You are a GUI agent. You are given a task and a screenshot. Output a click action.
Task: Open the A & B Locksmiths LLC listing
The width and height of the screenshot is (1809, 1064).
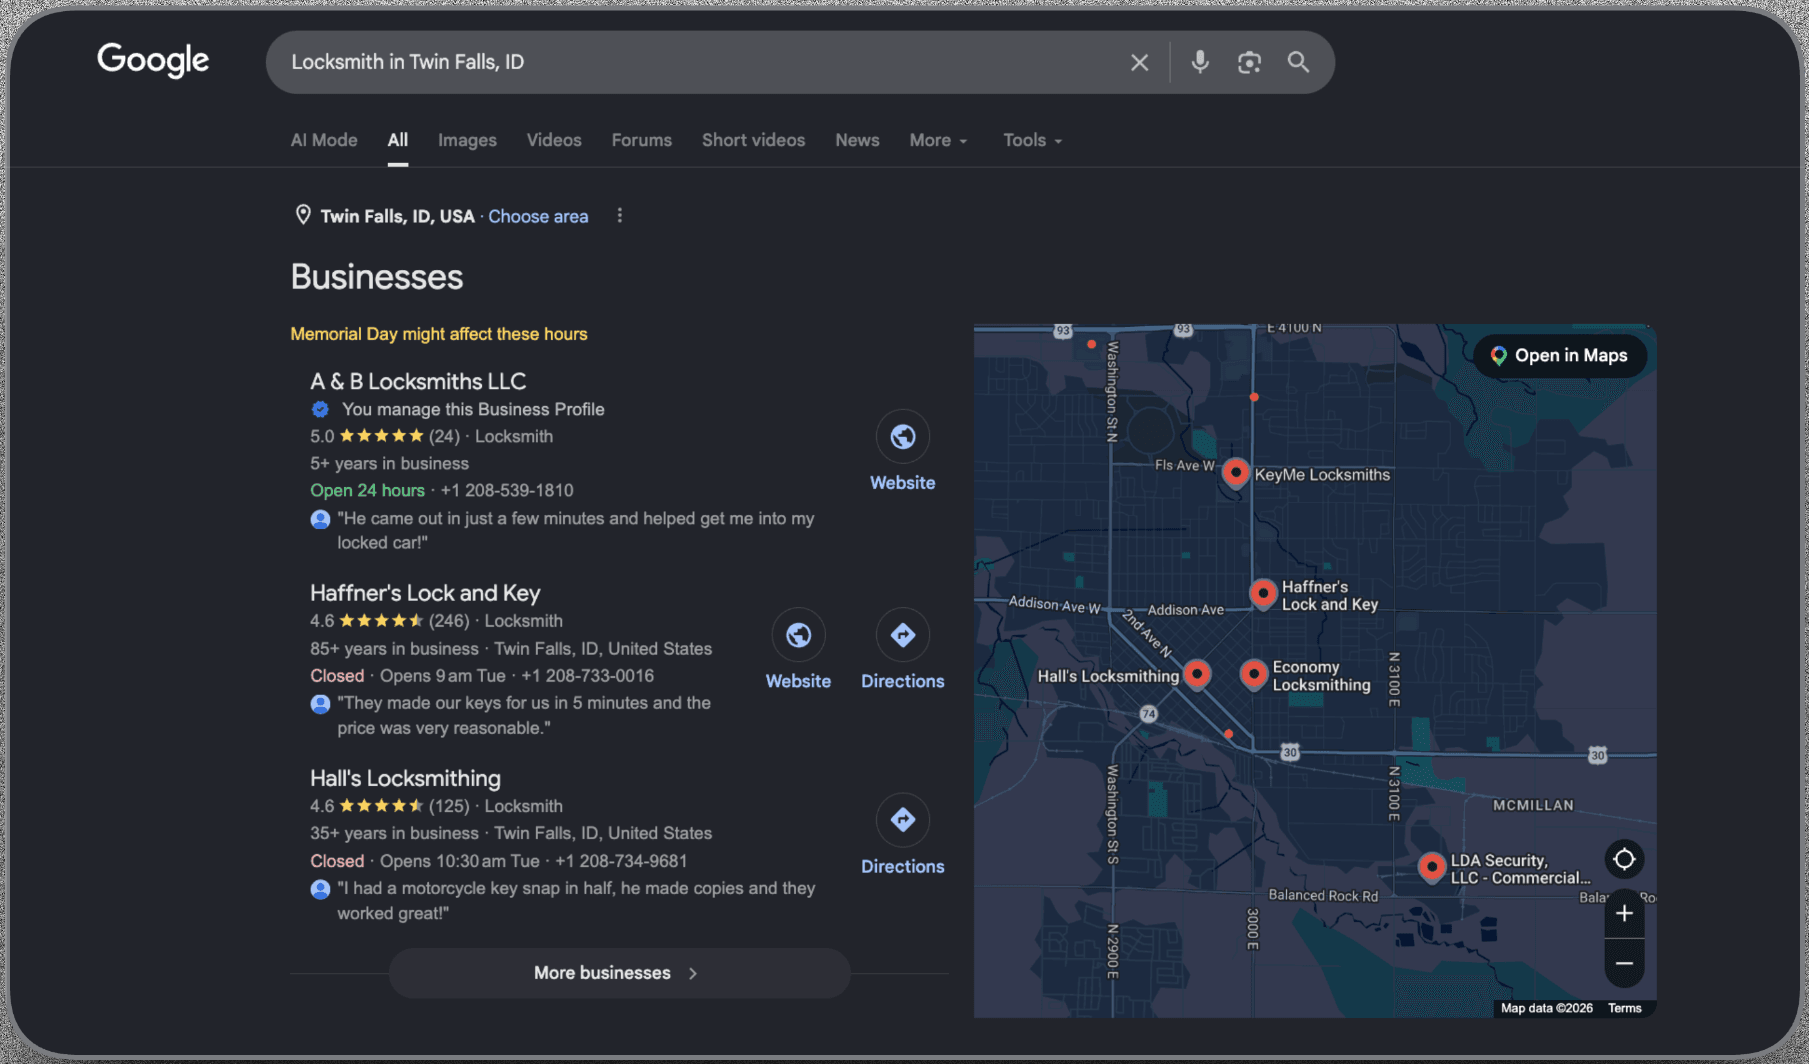coord(418,381)
